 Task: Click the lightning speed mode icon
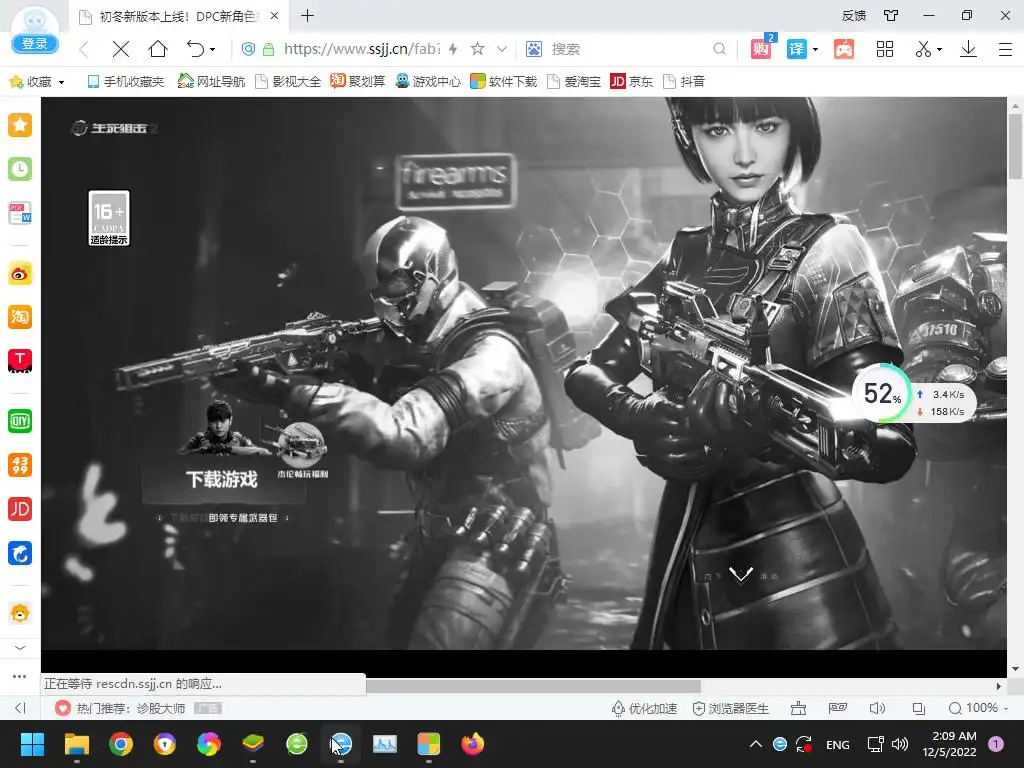(453, 49)
